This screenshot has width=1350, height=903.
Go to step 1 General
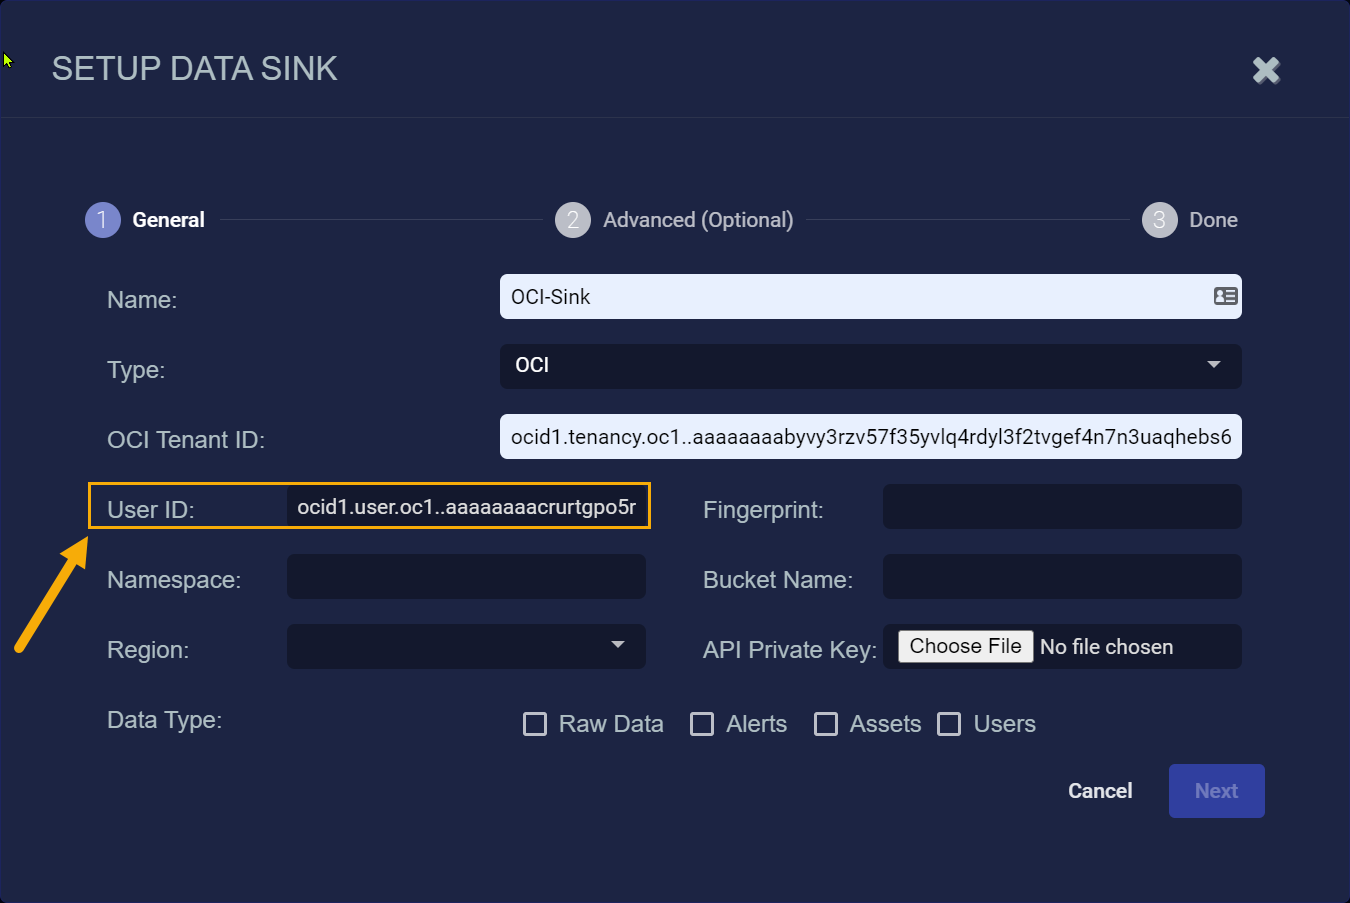click(145, 220)
